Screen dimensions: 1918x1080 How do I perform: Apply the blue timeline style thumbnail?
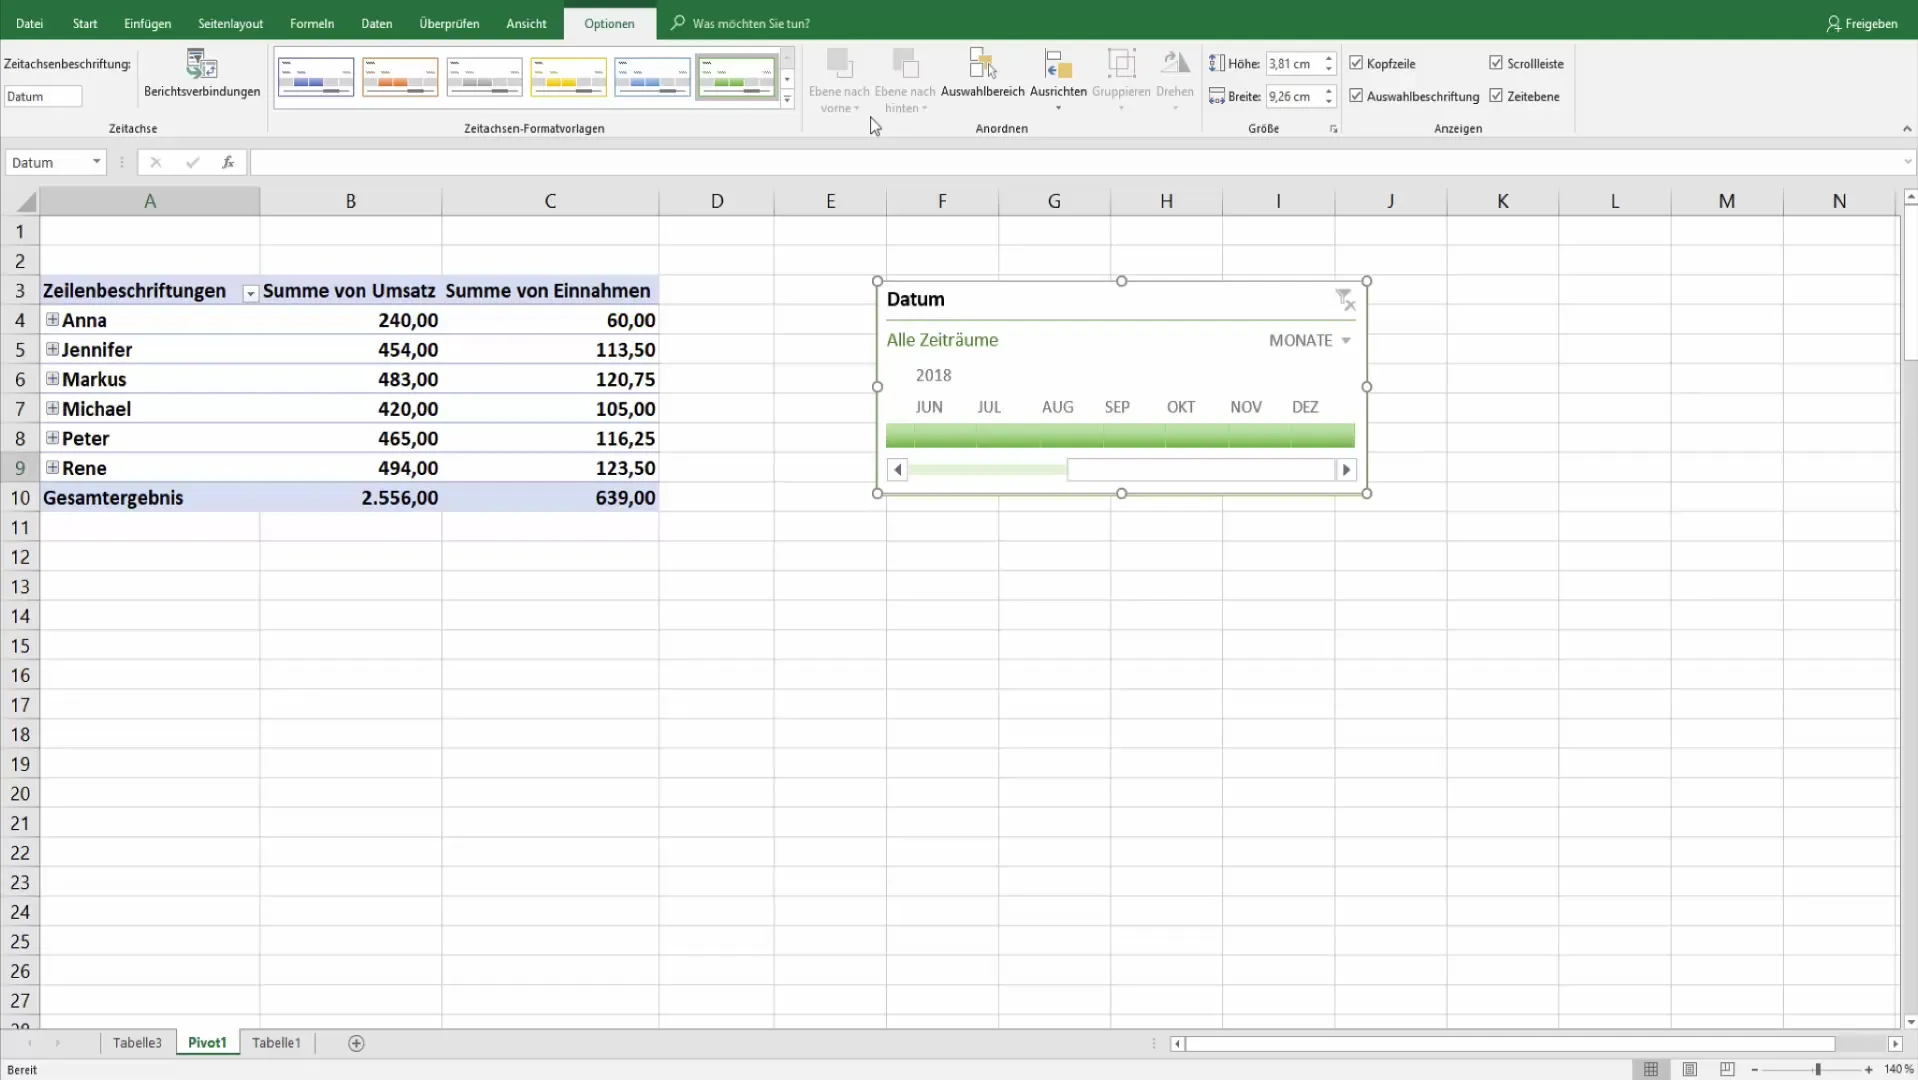[x=316, y=77]
